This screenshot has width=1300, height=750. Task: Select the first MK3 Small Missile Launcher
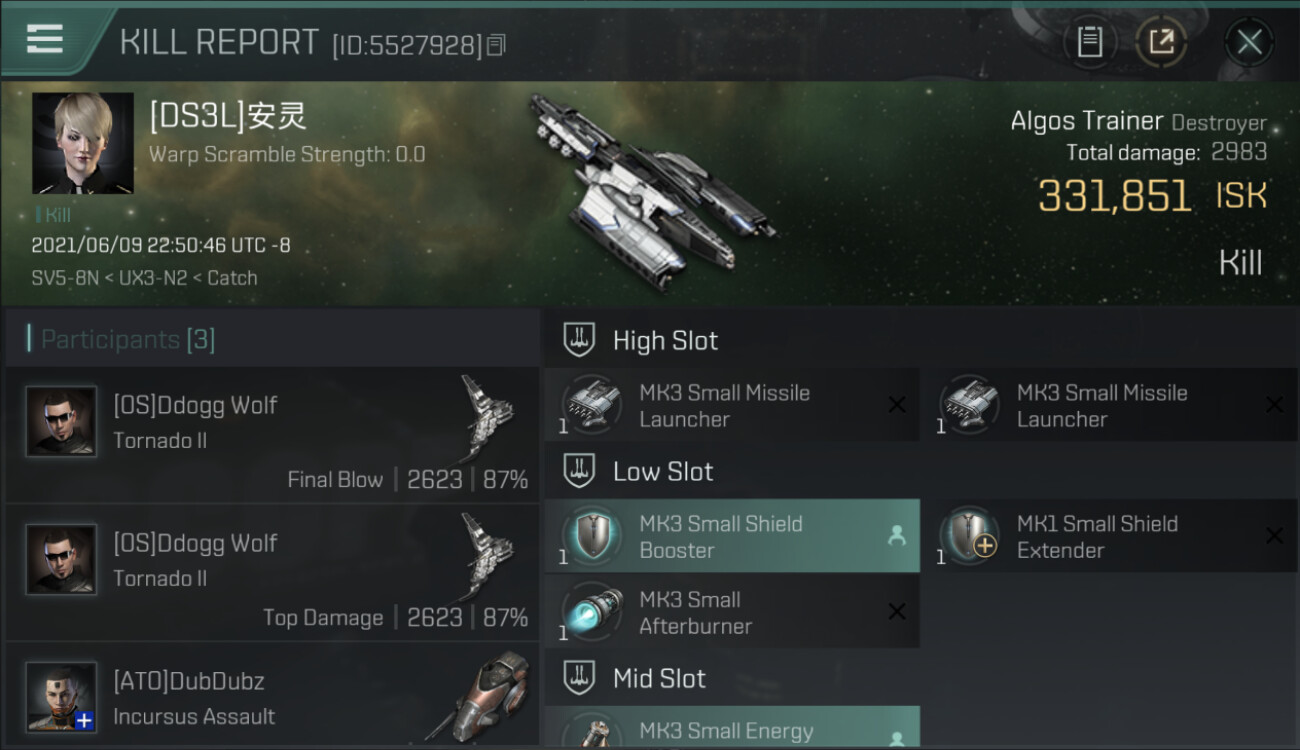[x=732, y=405]
